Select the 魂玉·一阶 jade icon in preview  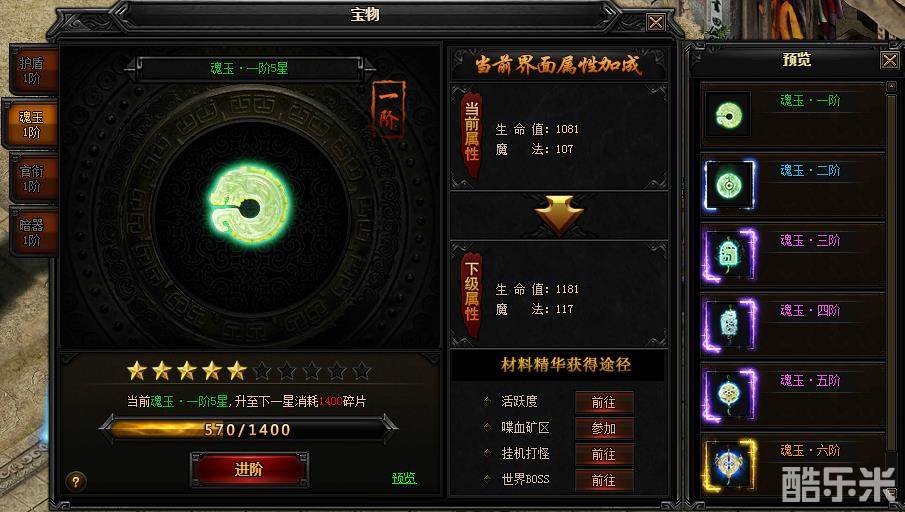(728, 115)
